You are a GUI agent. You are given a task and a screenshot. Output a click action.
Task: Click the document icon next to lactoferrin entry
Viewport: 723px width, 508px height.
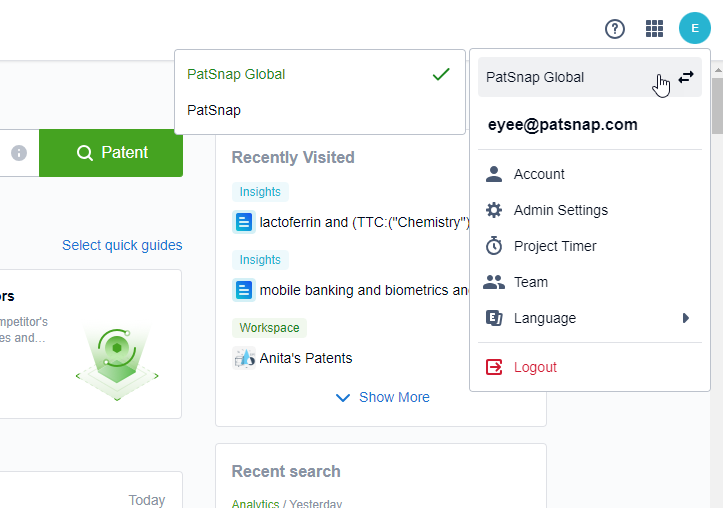tap(244, 222)
